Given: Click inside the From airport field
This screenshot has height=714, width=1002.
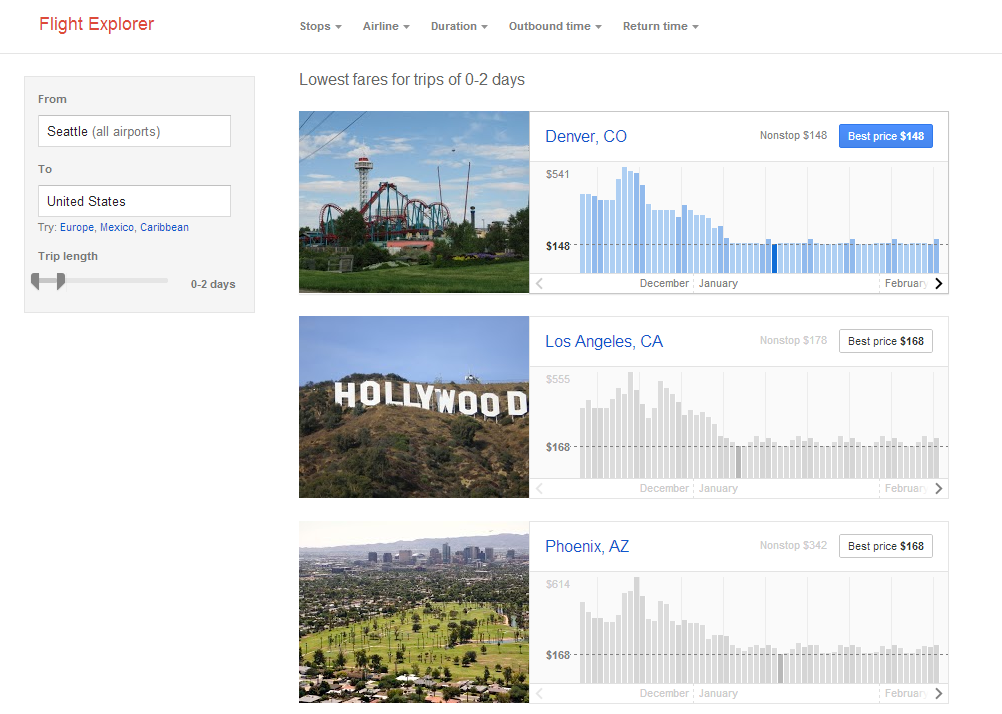Looking at the screenshot, I should (x=134, y=131).
